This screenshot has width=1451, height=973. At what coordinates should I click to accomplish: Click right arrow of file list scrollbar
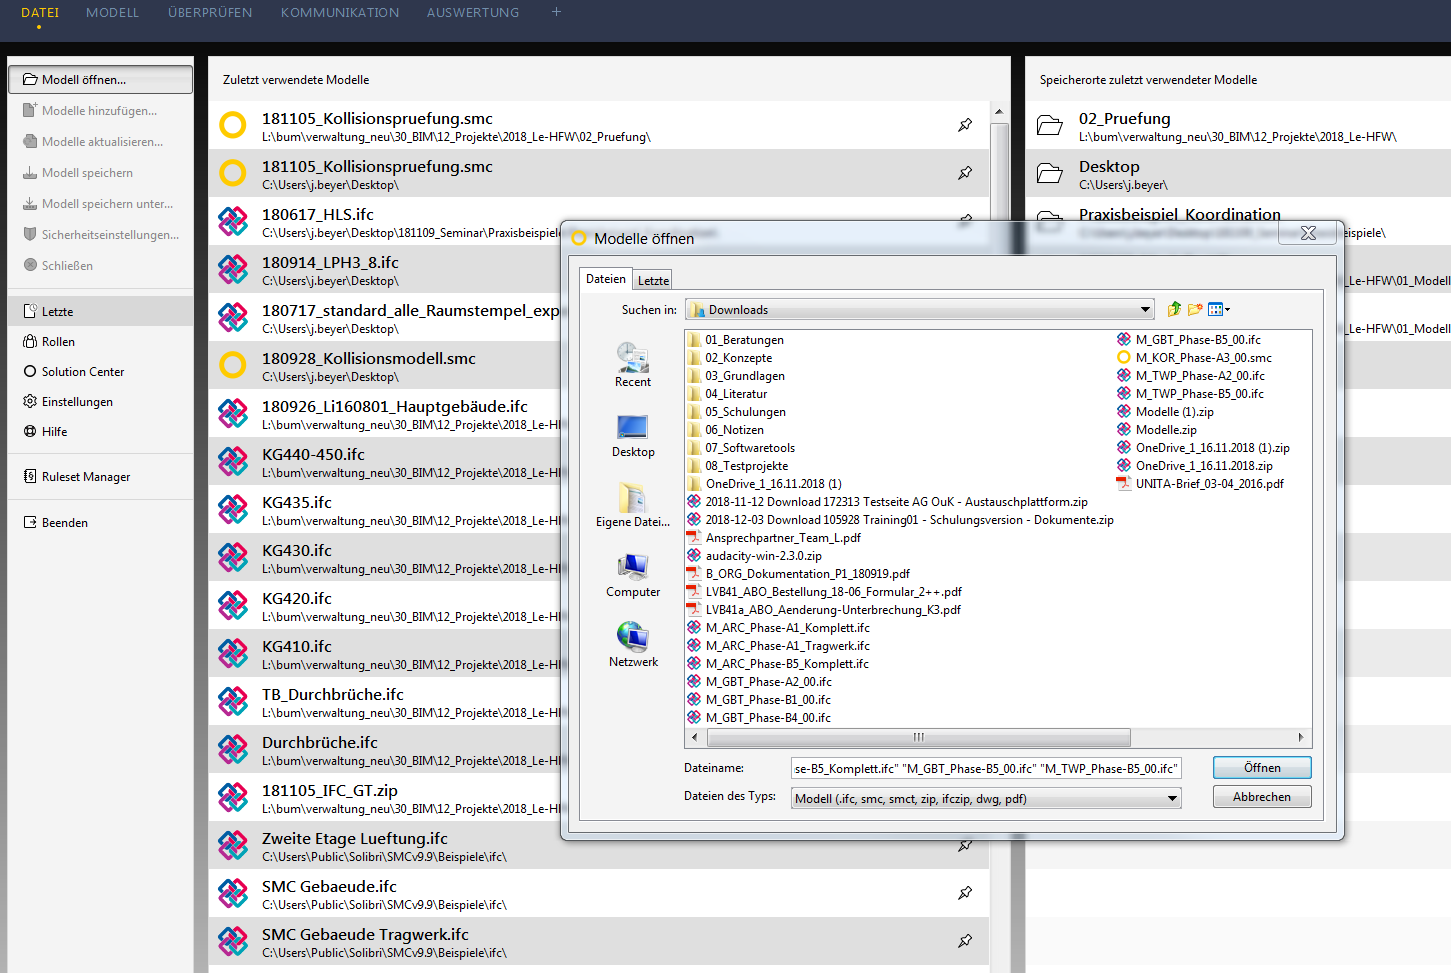point(1301,738)
